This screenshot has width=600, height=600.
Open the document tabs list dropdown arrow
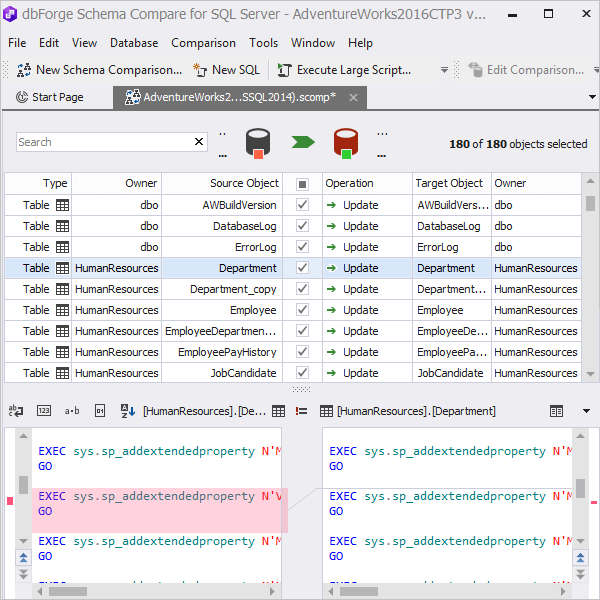click(x=592, y=97)
